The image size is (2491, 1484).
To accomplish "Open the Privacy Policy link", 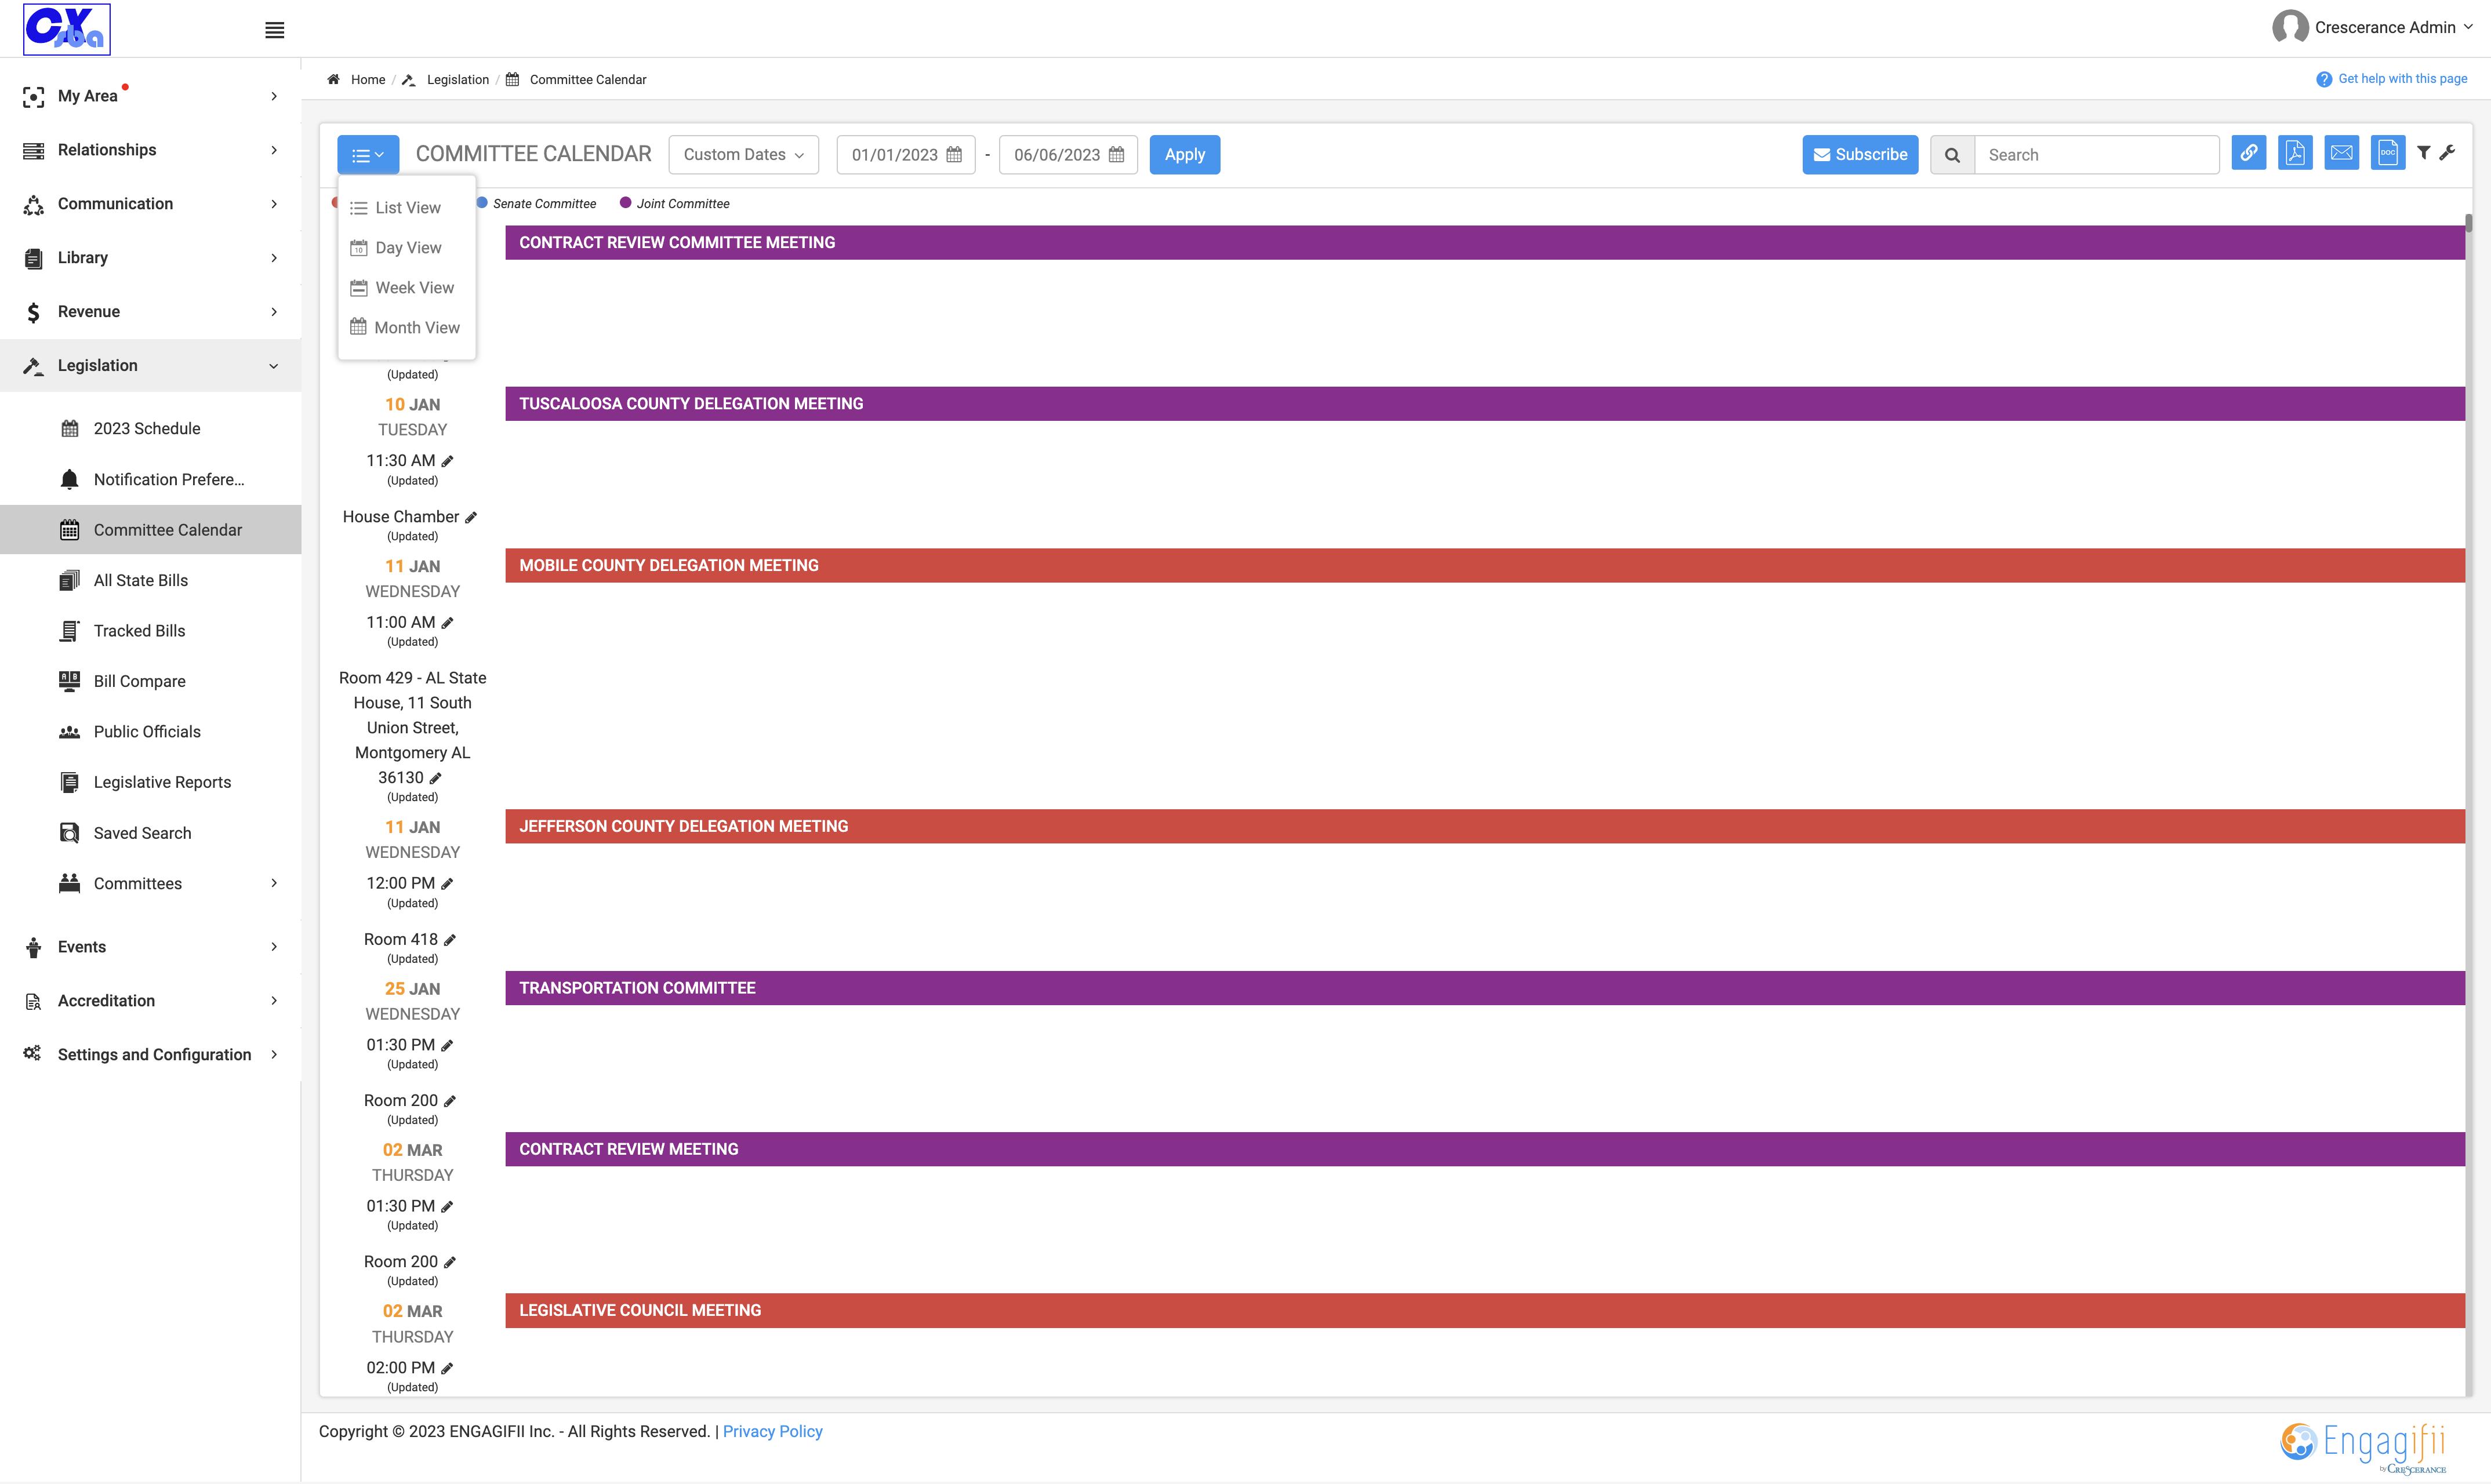I will pos(772,1432).
